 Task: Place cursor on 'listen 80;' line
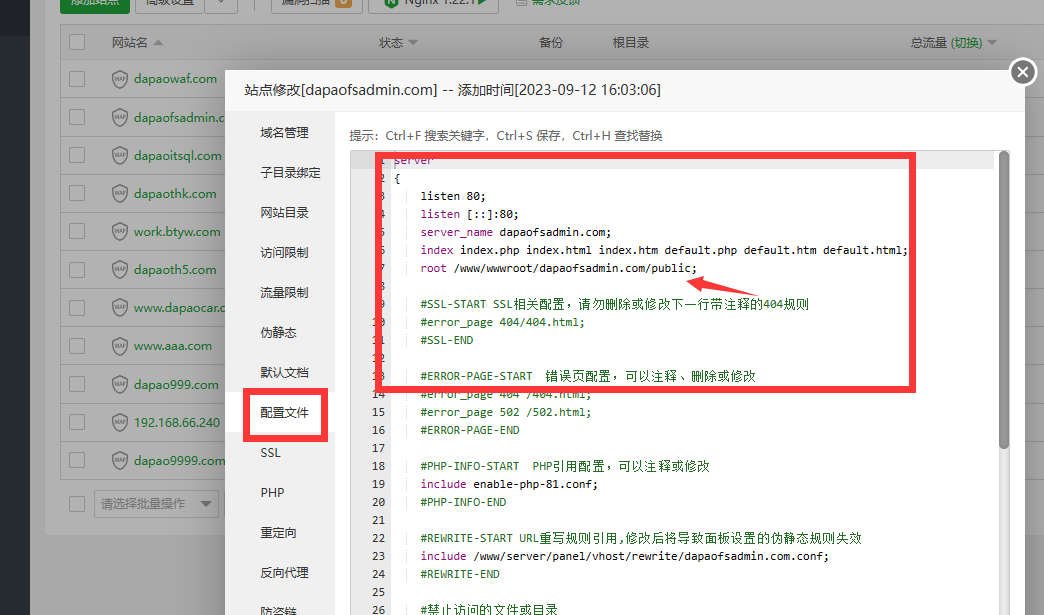tap(453, 196)
